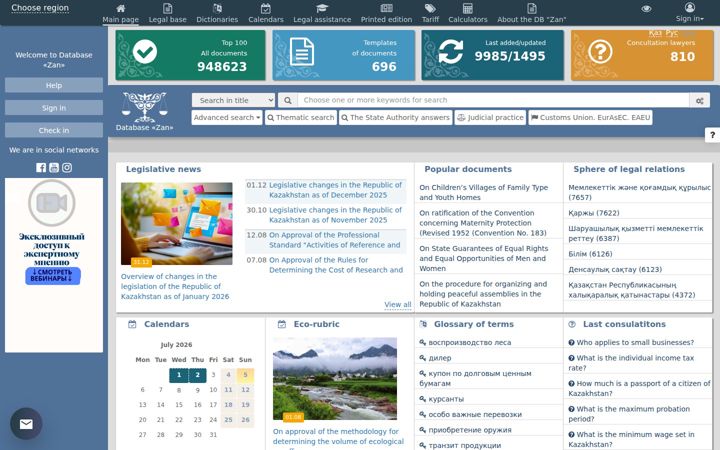Select July 1 in the calendar
This screenshot has width=720, height=450.
[179, 375]
